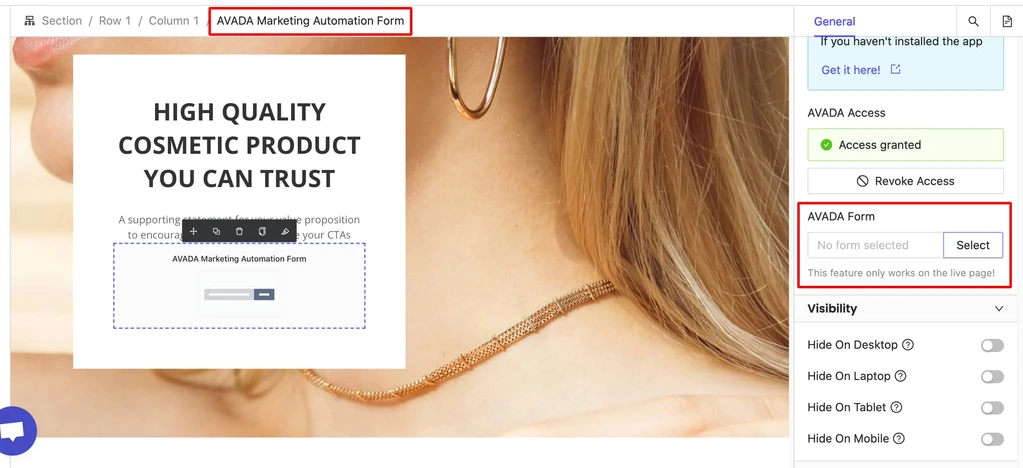1023x468 pixels.
Task: Open the search icon in settings panel
Action: [x=973, y=22]
